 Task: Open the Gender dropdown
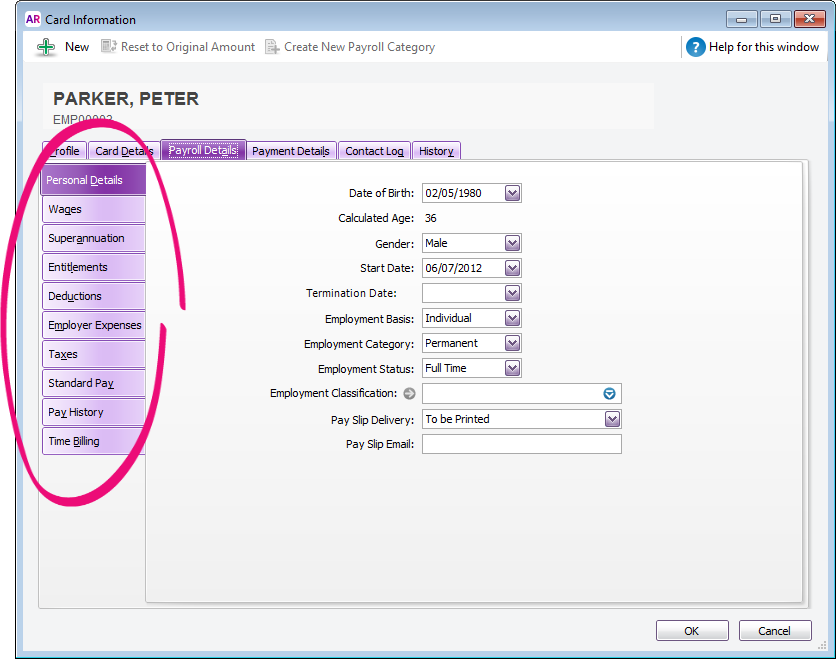point(512,243)
